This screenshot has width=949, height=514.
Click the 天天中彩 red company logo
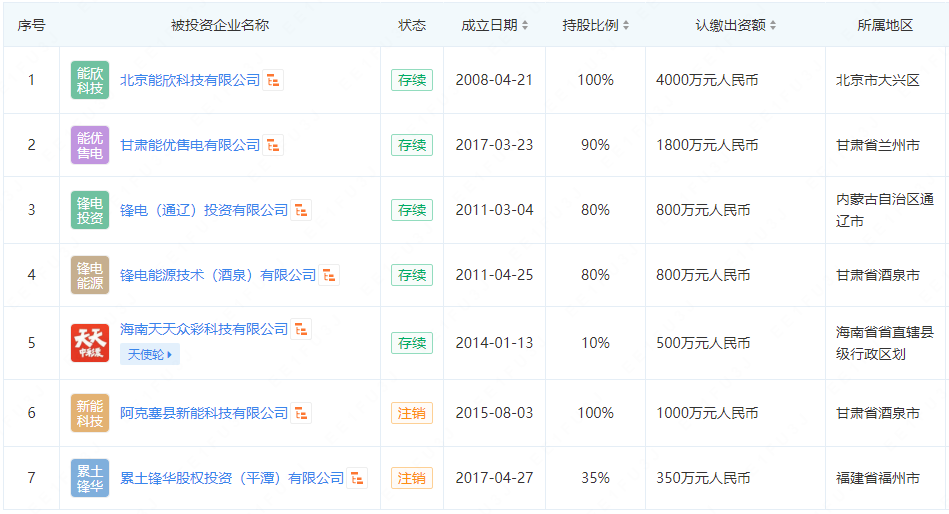tap(90, 343)
